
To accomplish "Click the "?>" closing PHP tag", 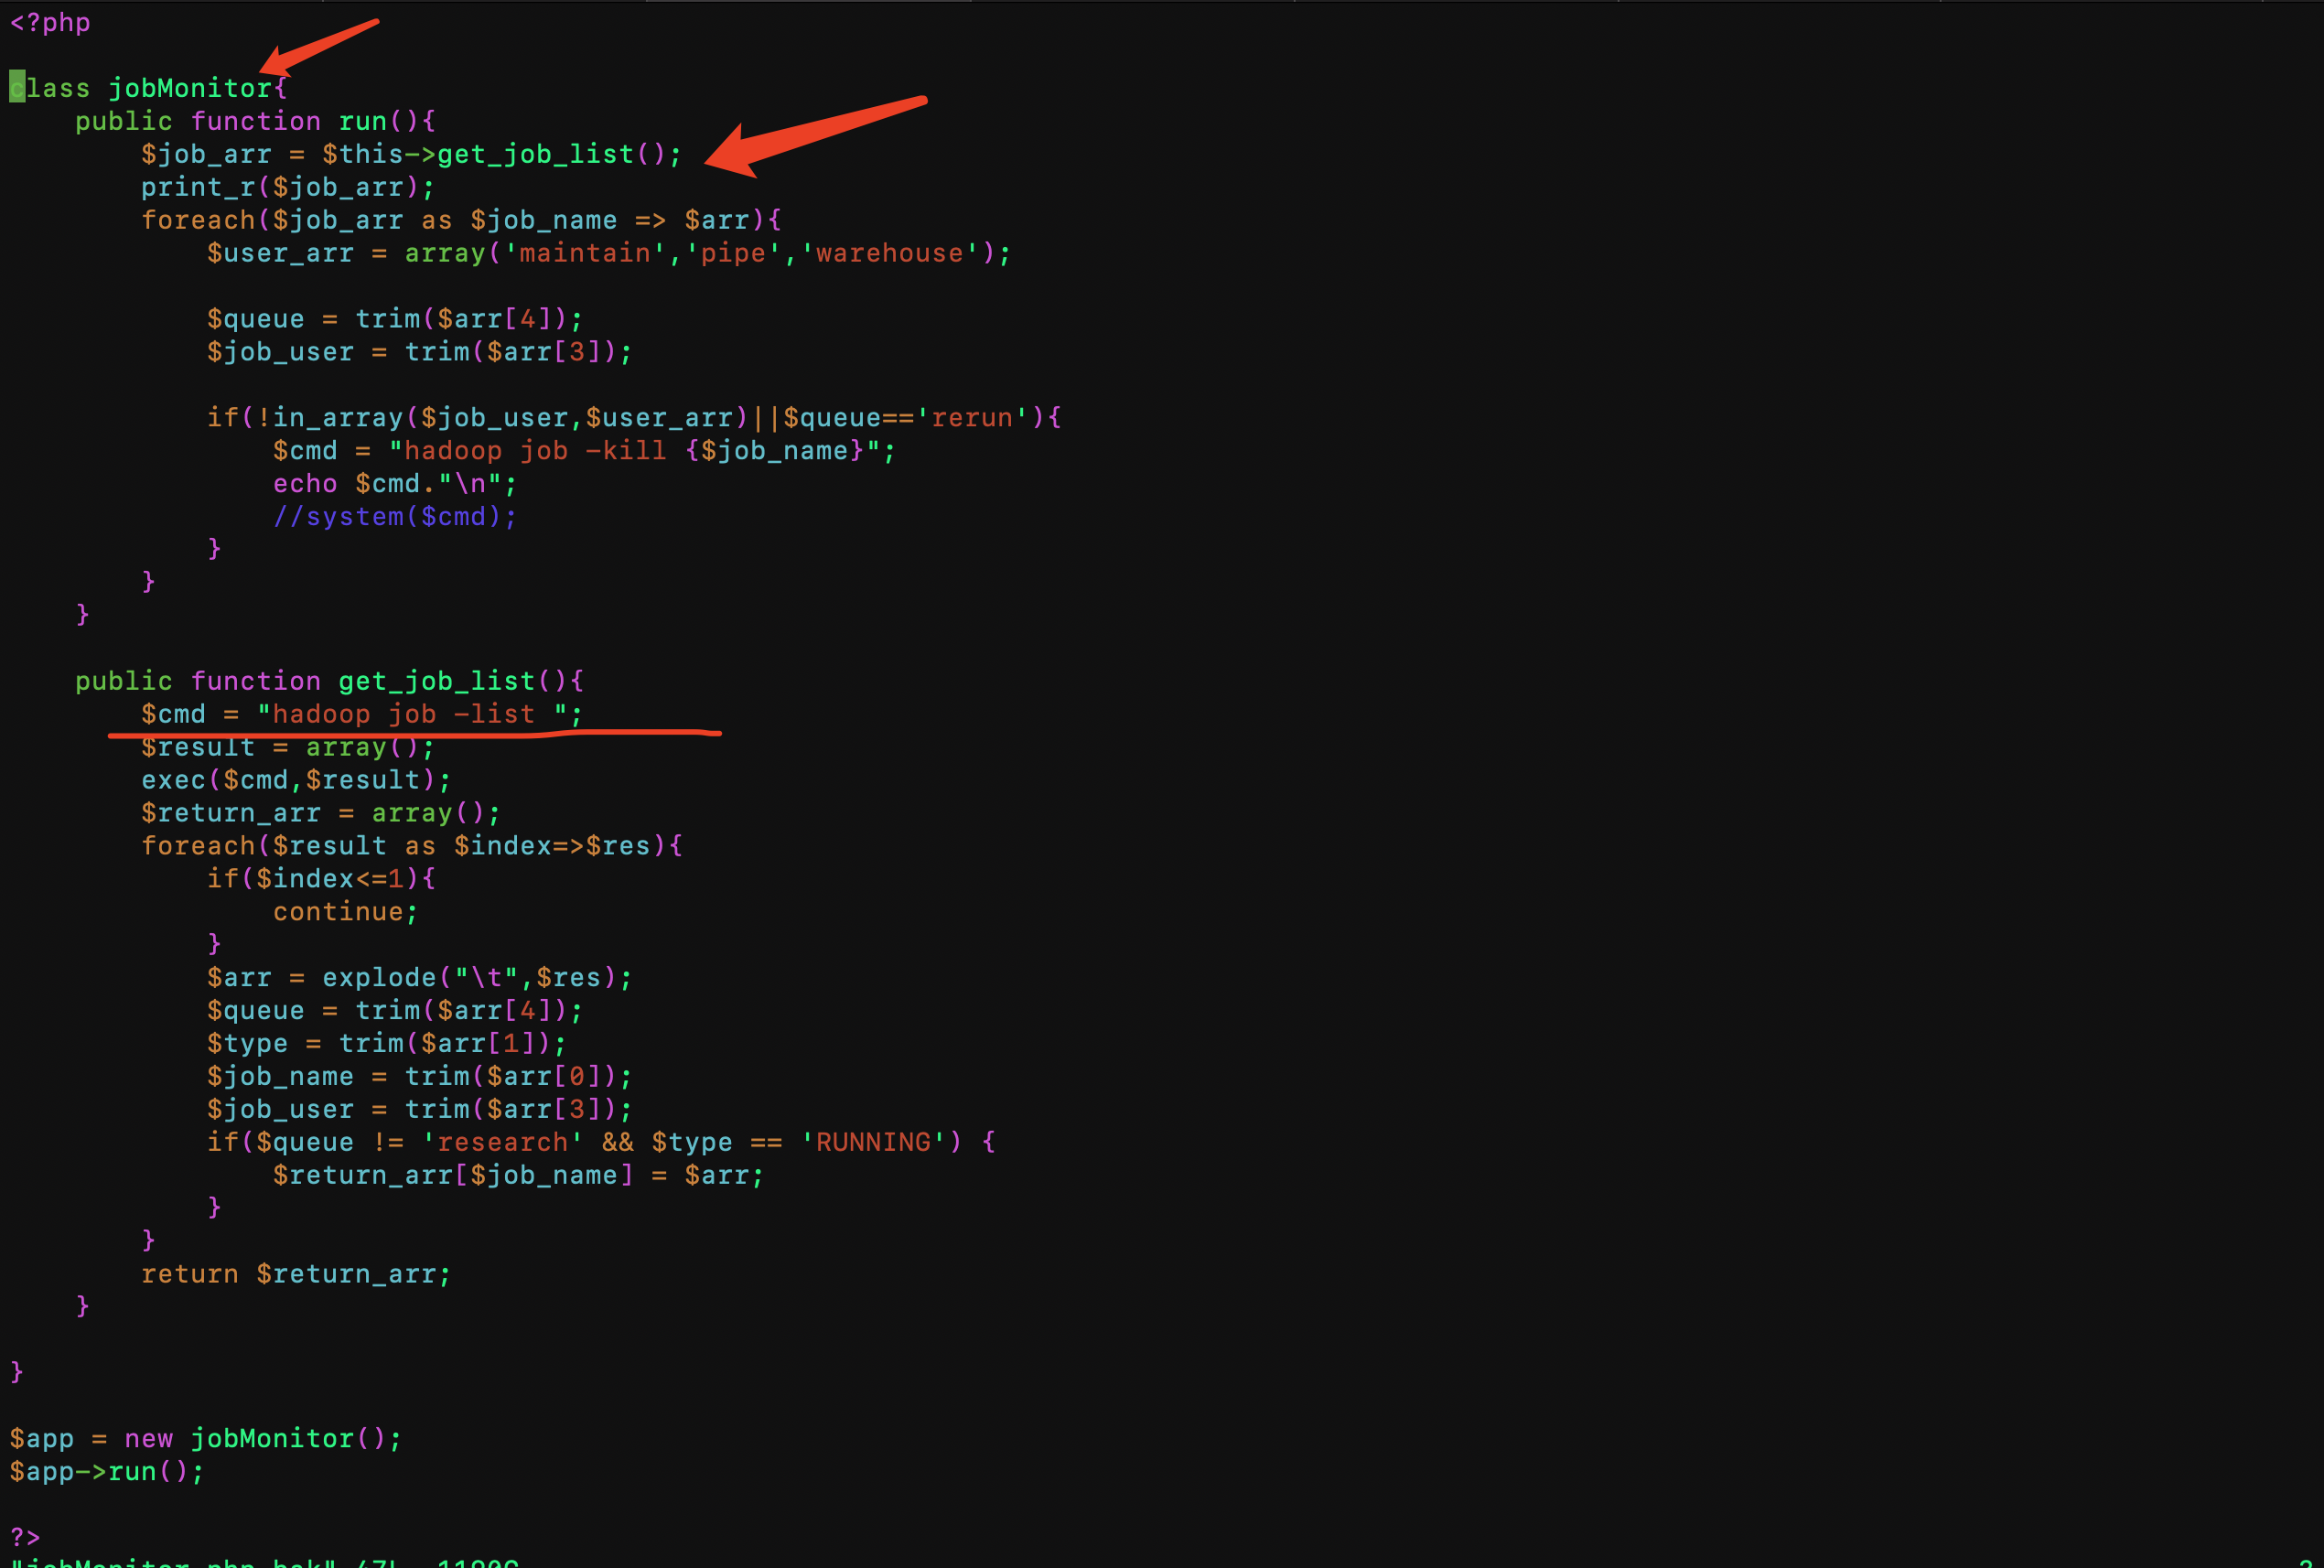I will coord(25,1538).
